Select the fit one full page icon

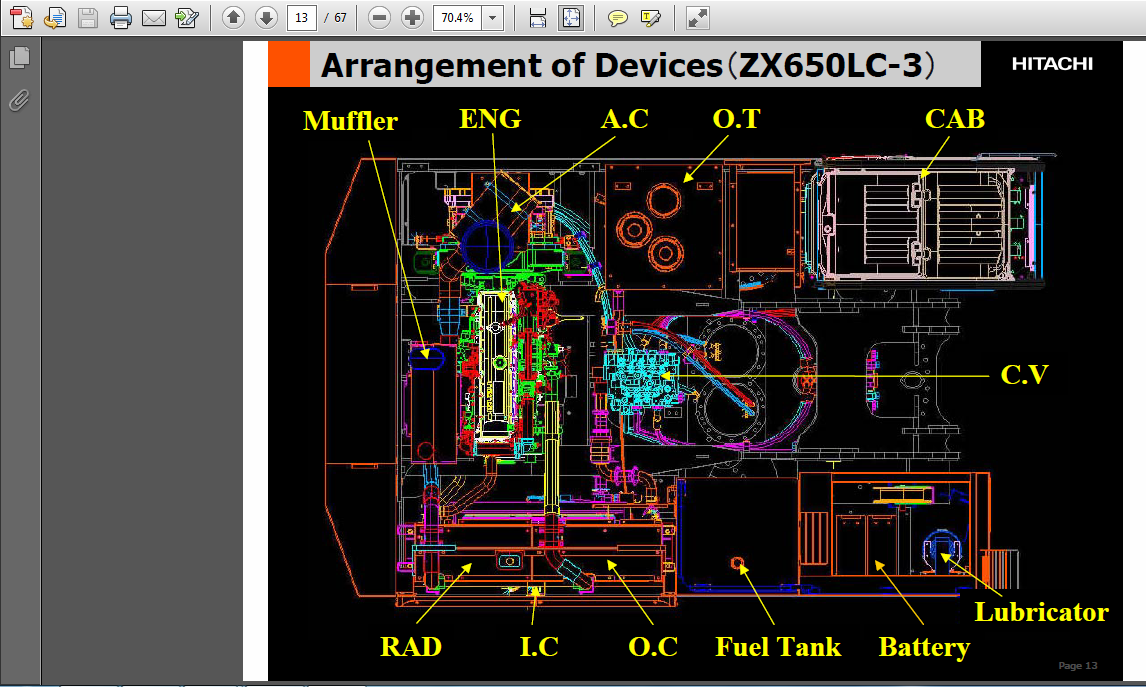pyautogui.click(x=571, y=18)
